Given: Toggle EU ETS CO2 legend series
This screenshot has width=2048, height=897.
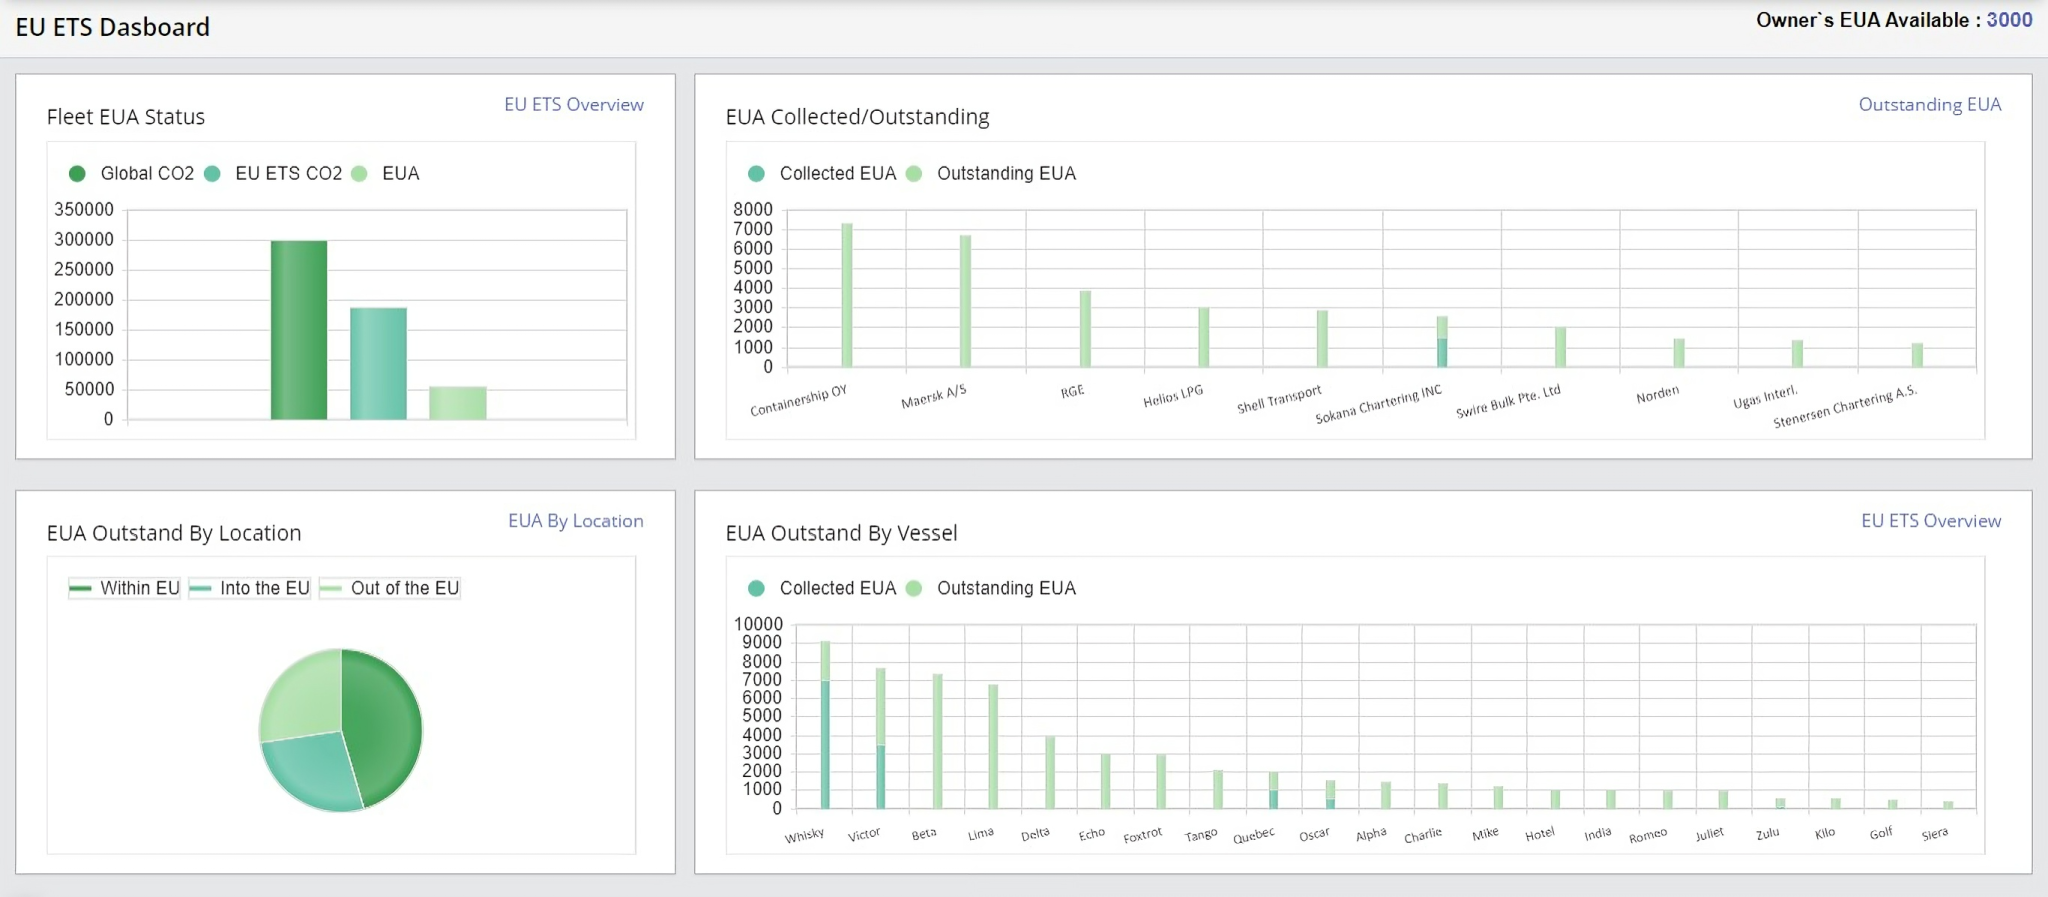Looking at the screenshot, I should 274,174.
